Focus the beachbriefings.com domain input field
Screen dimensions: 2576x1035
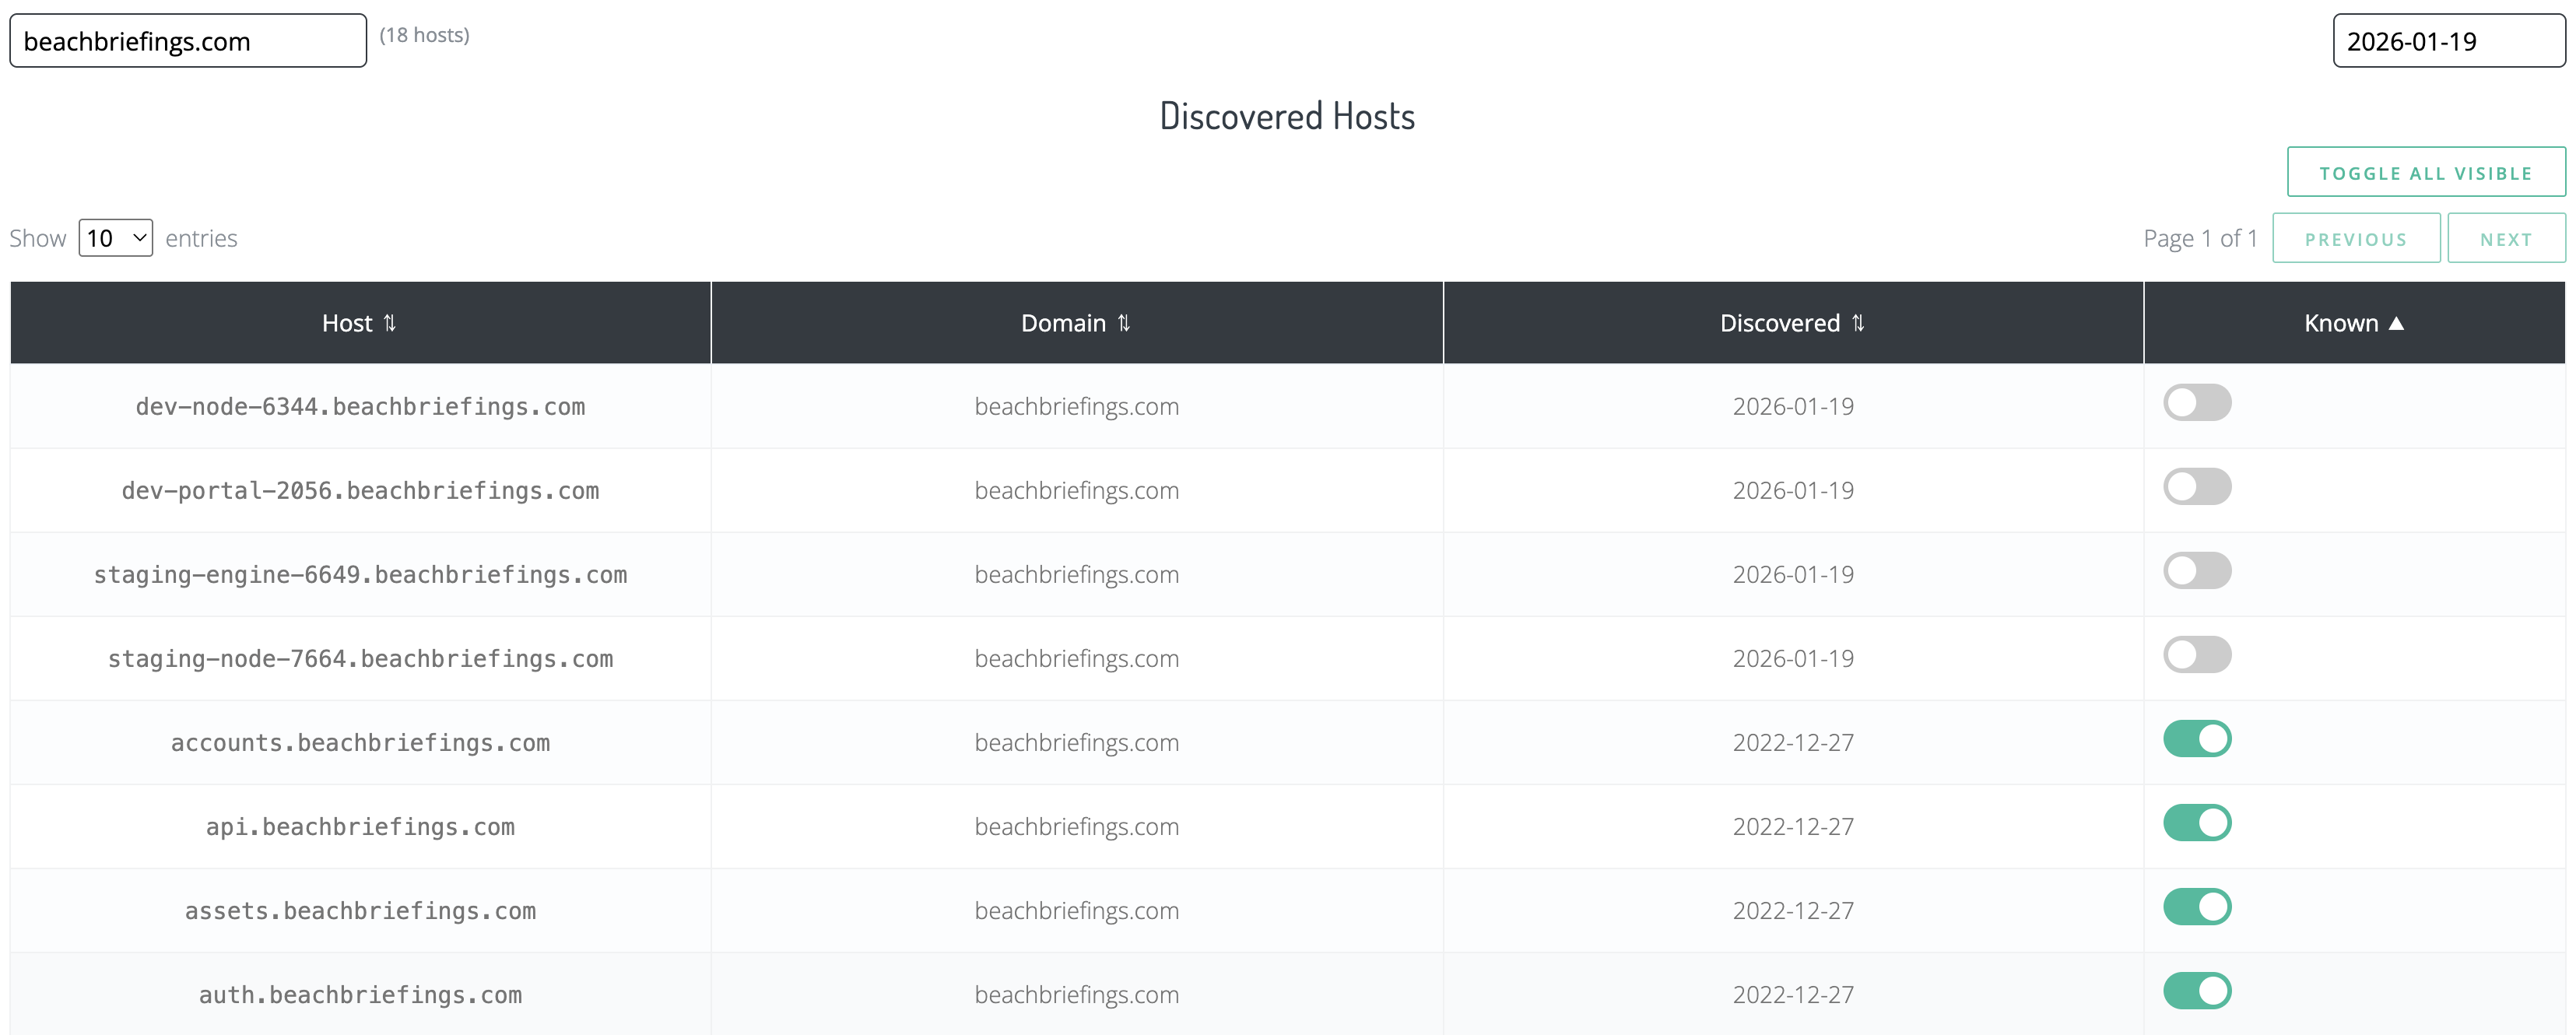coord(188,41)
